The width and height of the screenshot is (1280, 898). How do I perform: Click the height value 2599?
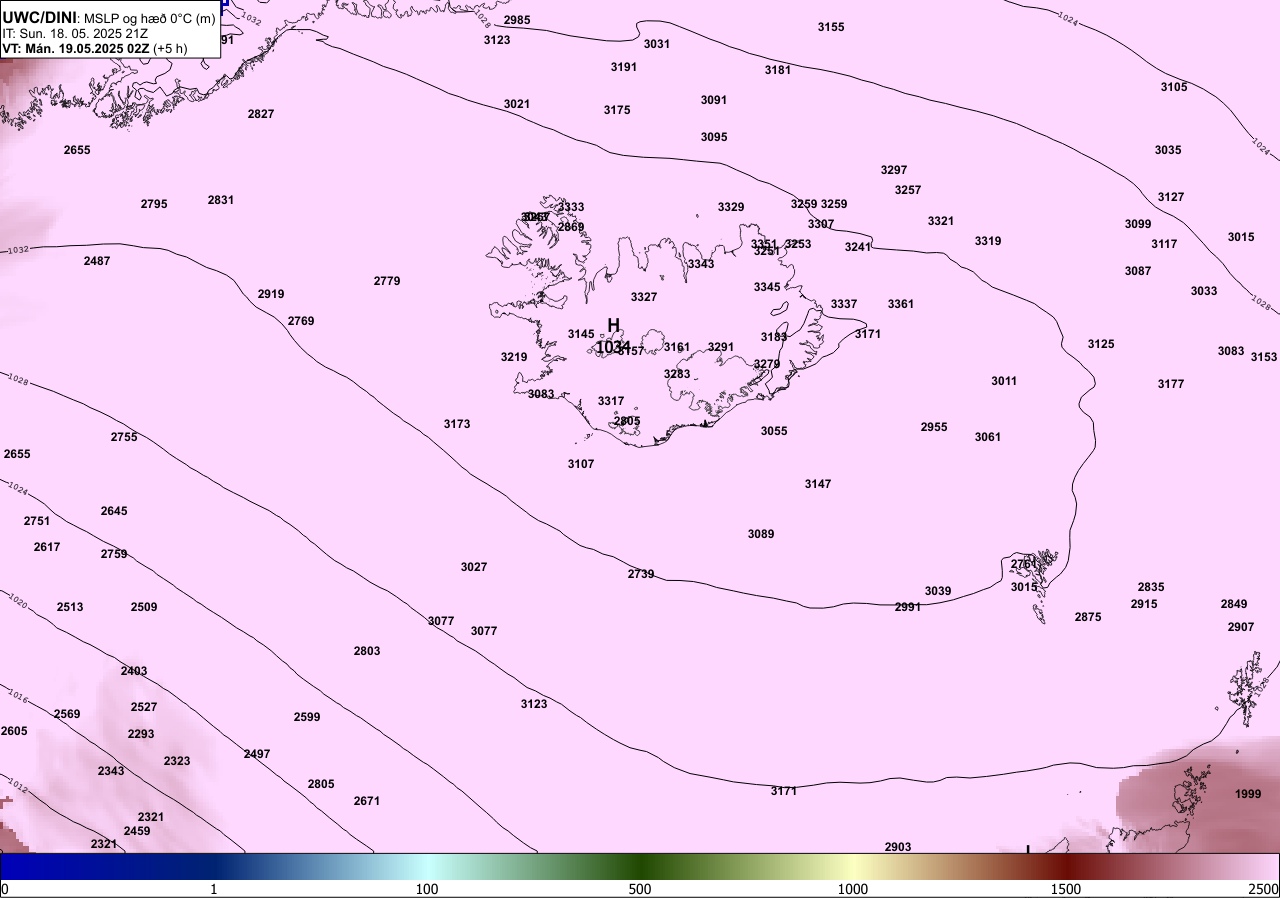(307, 717)
